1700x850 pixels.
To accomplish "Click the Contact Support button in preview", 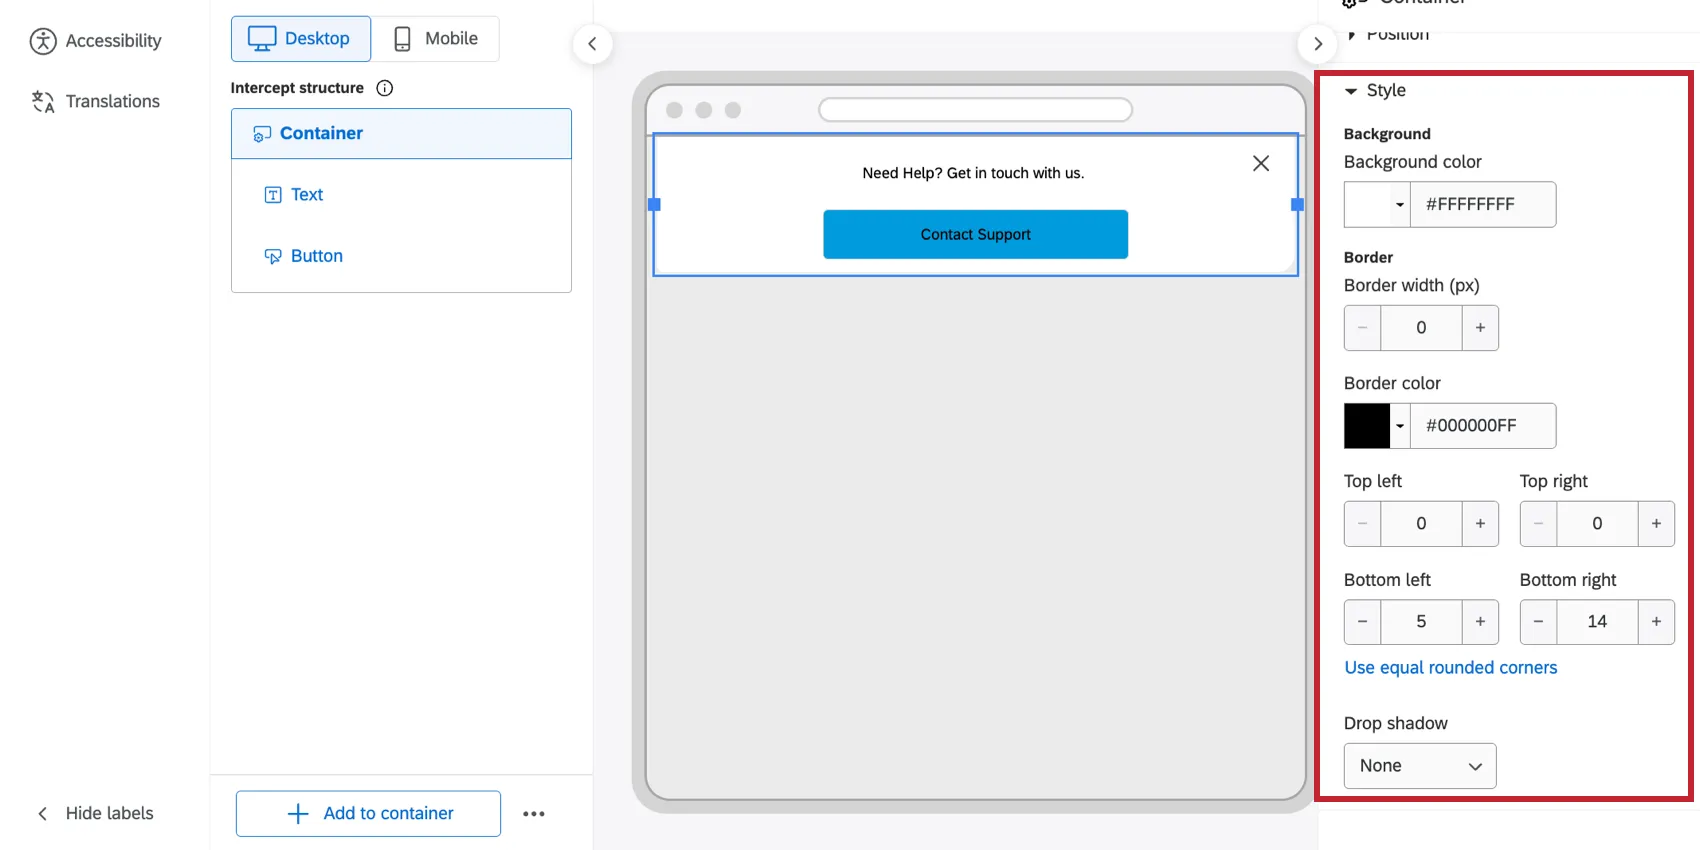I will pyautogui.click(x=976, y=235).
